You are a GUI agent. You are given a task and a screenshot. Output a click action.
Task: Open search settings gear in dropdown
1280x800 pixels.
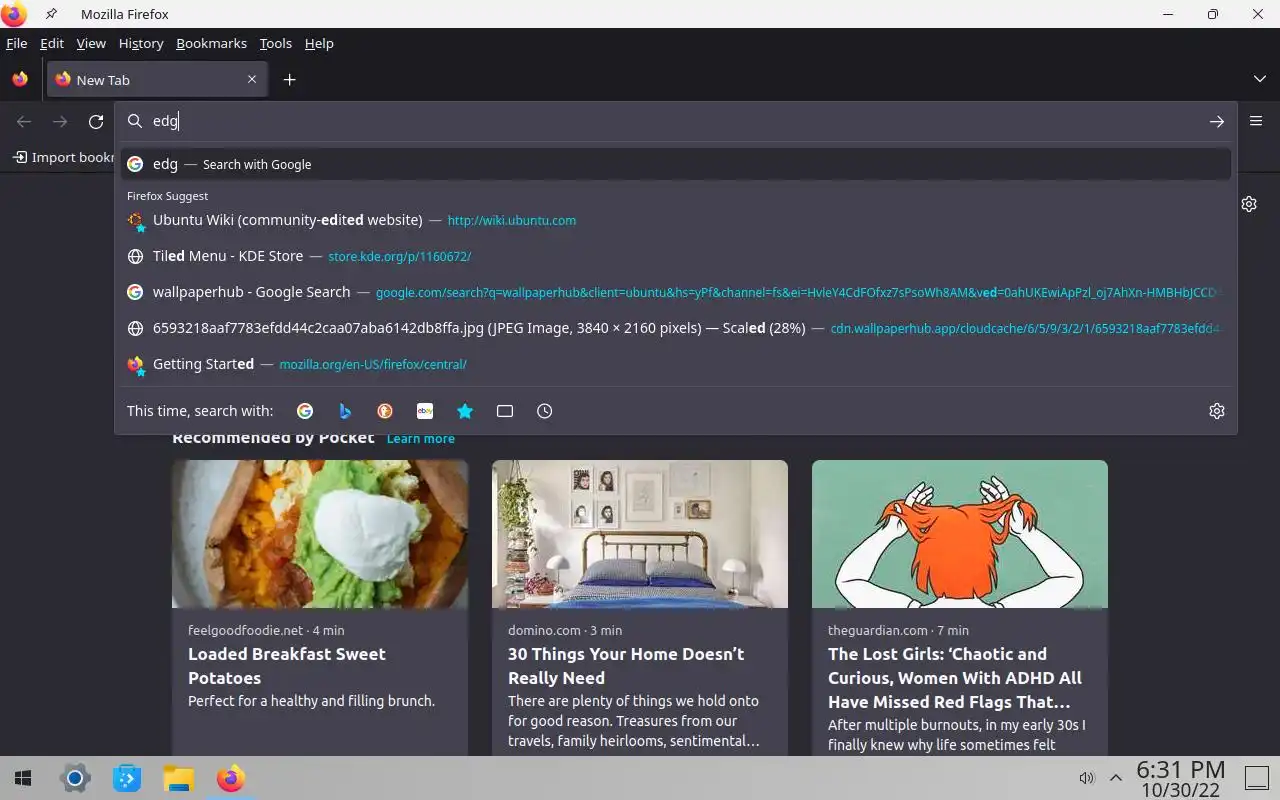[1216, 411]
